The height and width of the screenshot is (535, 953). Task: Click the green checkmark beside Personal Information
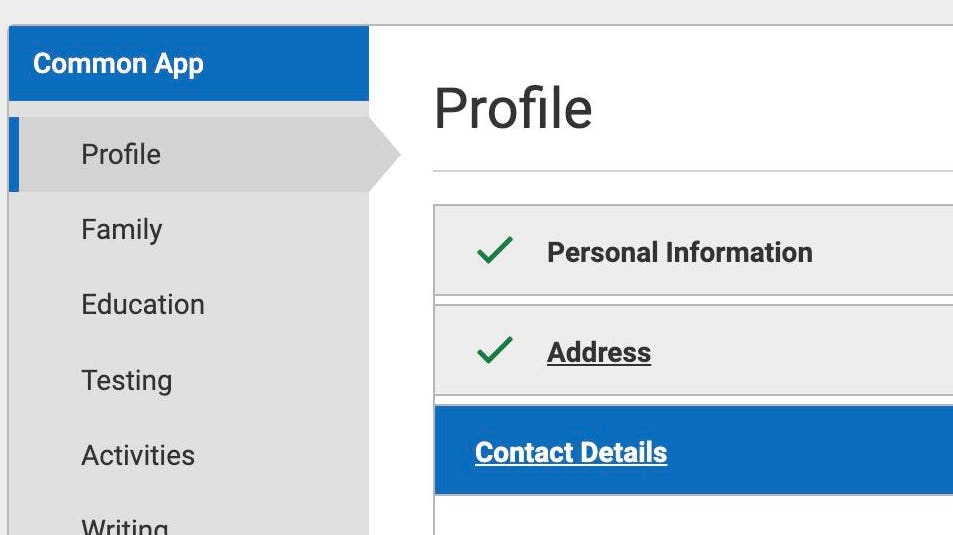click(495, 251)
